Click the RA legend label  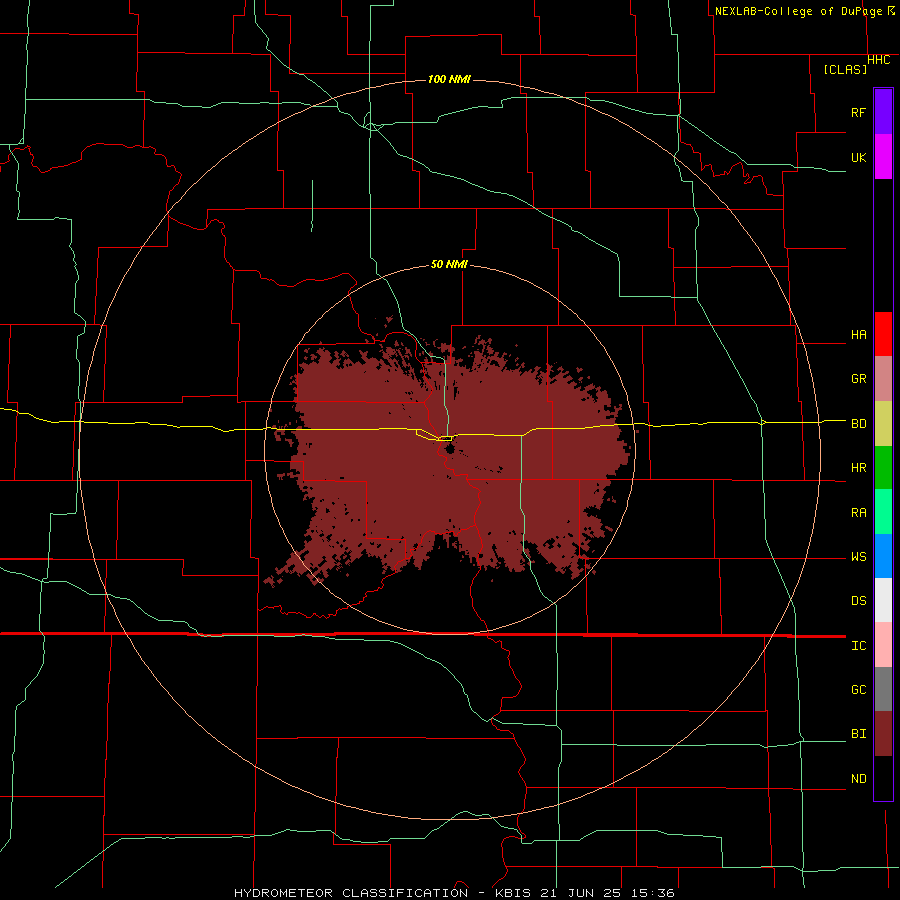[858, 513]
